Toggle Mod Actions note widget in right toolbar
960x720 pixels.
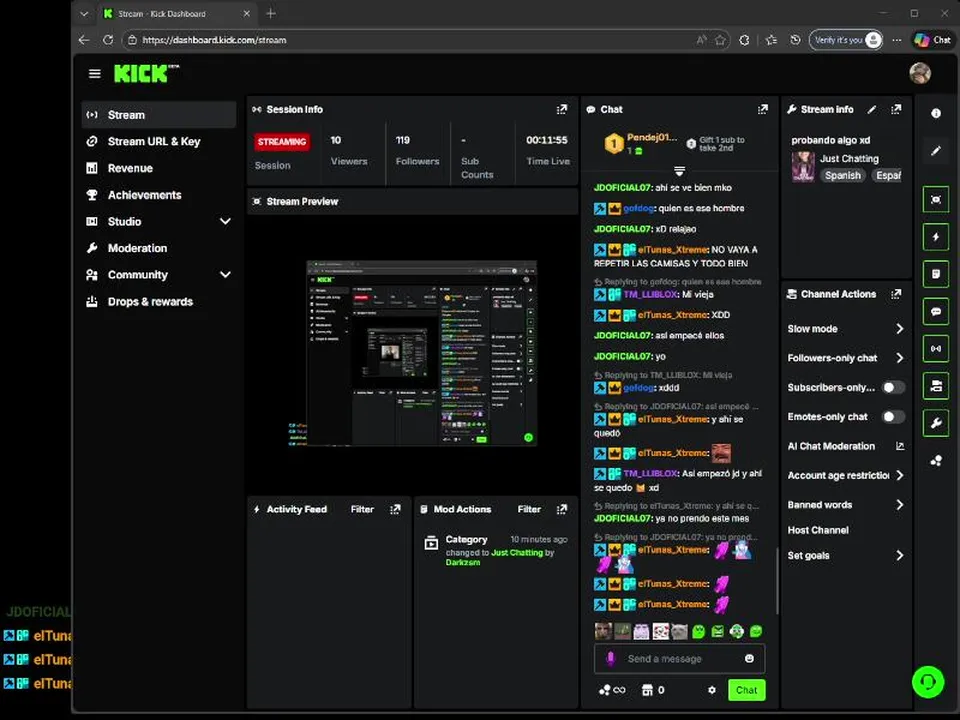(936, 274)
